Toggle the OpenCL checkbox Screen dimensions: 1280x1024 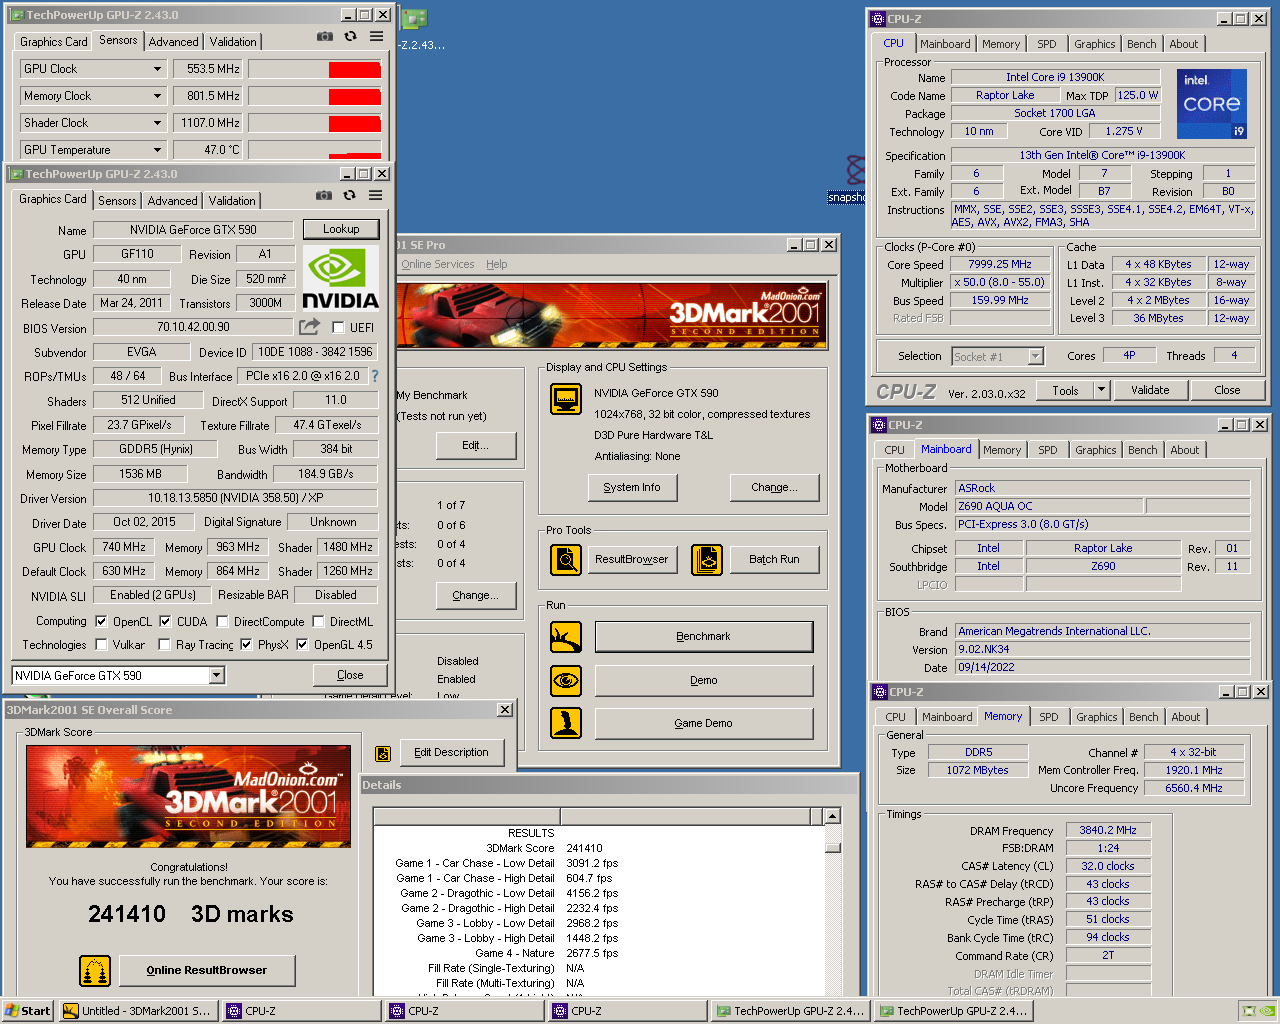point(101,621)
